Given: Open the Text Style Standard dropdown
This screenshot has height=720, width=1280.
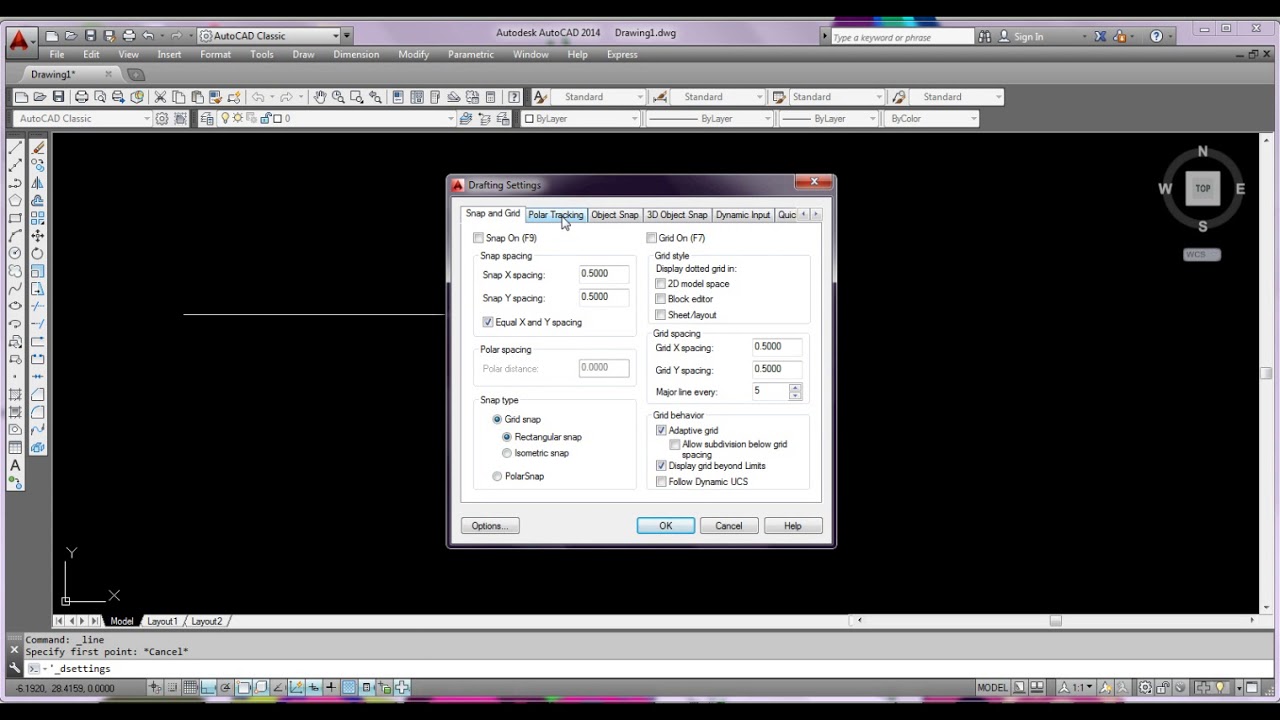Looking at the screenshot, I should tap(599, 97).
